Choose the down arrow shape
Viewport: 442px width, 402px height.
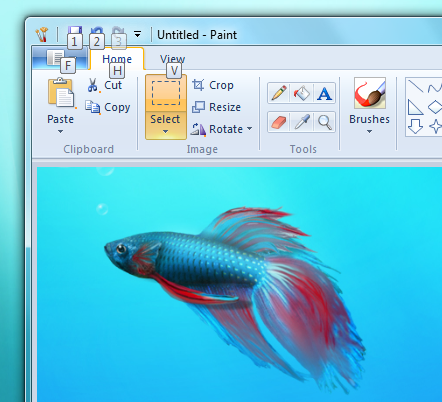tap(415, 126)
